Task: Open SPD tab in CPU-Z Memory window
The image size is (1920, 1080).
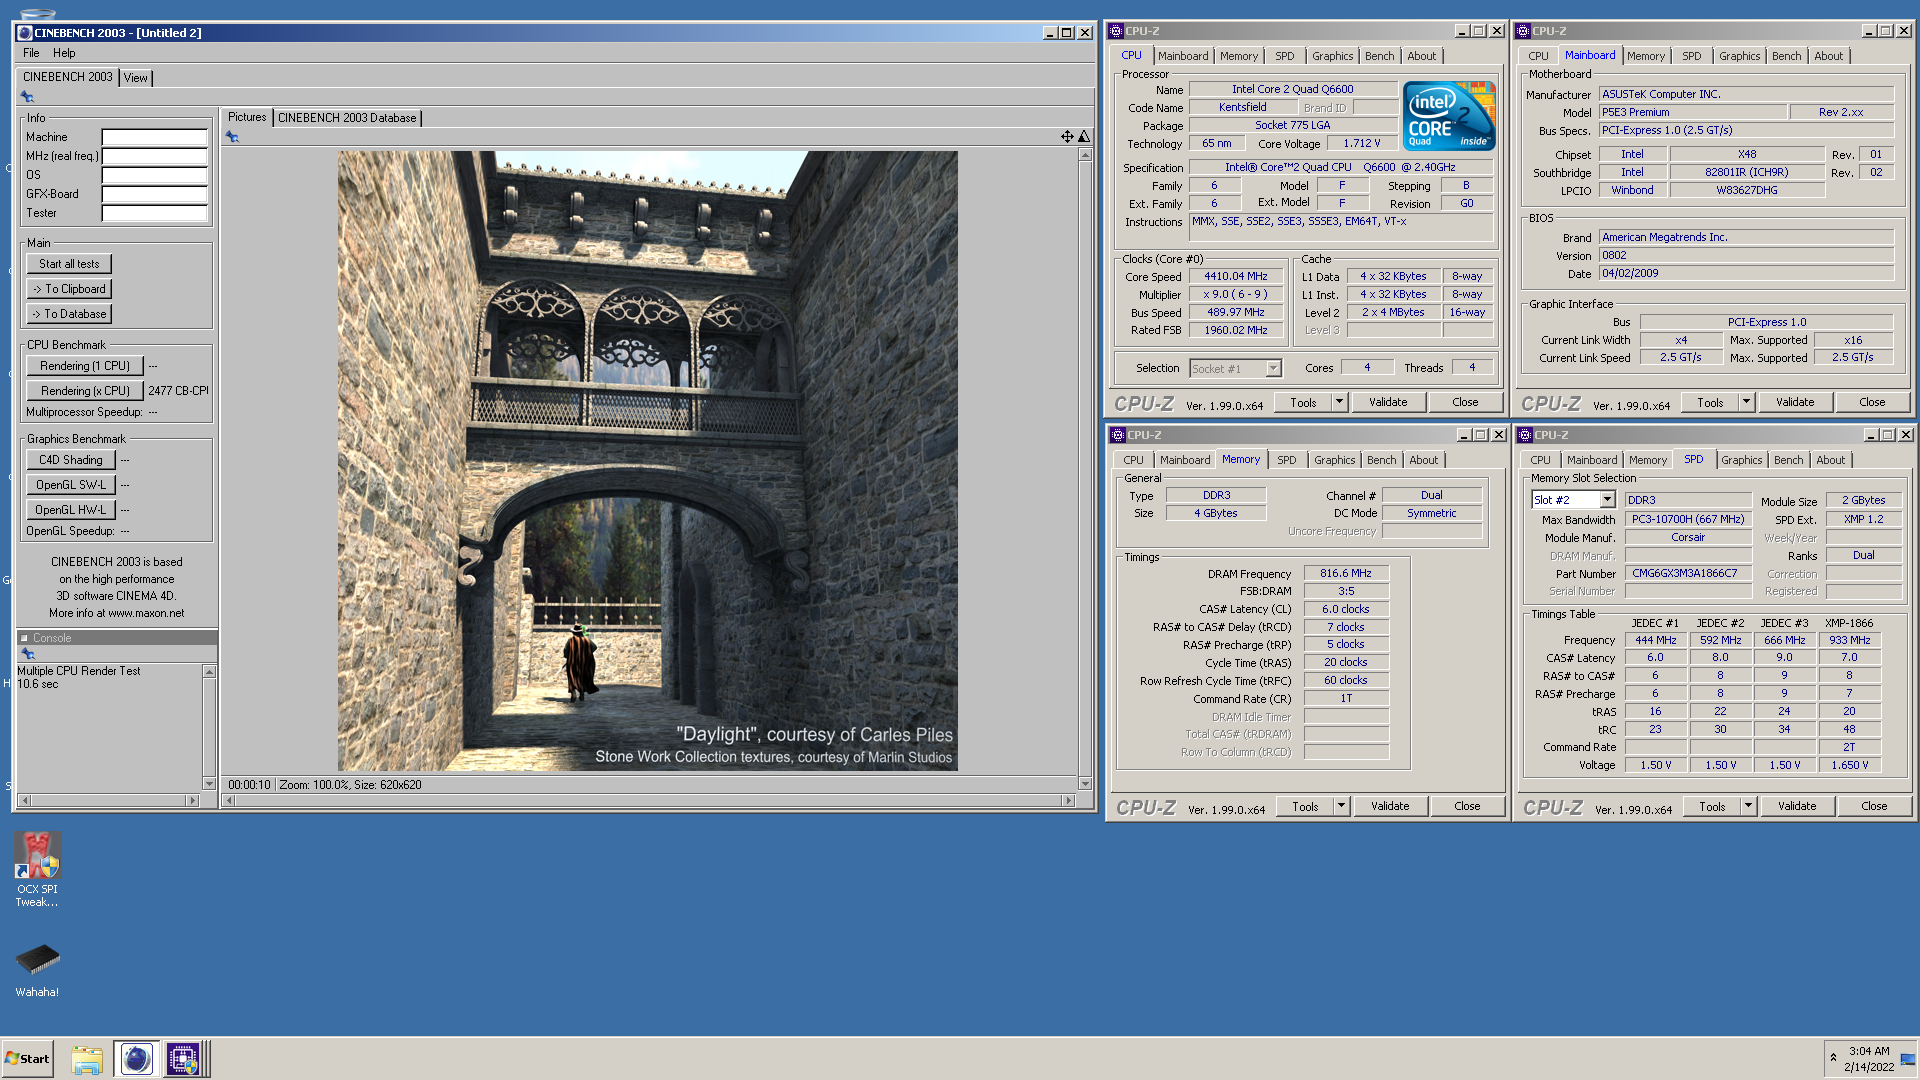Action: (1286, 460)
